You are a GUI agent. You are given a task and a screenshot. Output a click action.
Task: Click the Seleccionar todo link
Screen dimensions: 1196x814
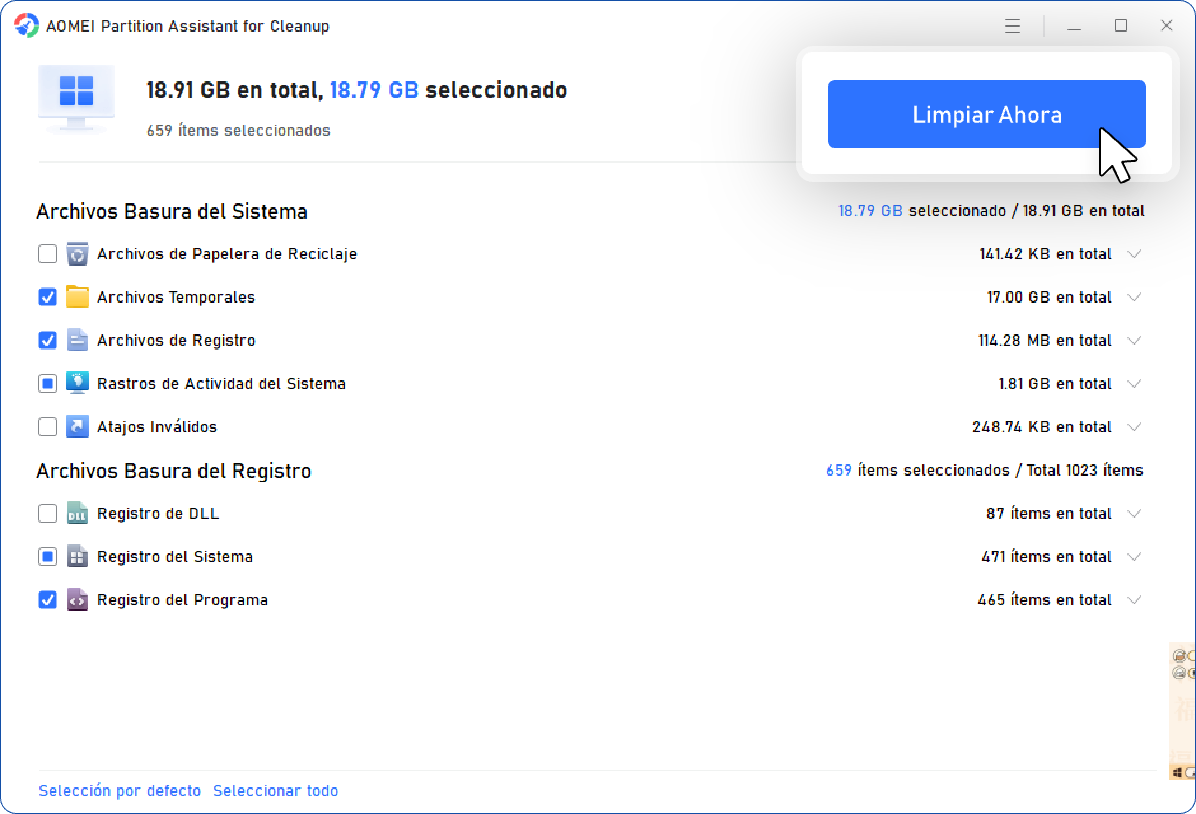275,790
